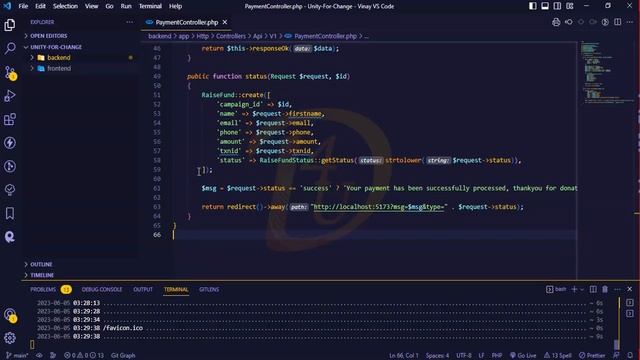
Task: Click the code minimap overview
Action: point(606,73)
